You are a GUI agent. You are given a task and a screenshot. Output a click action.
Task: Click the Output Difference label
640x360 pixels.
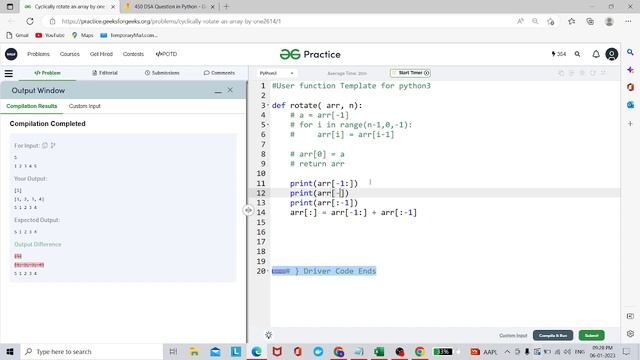(38, 244)
